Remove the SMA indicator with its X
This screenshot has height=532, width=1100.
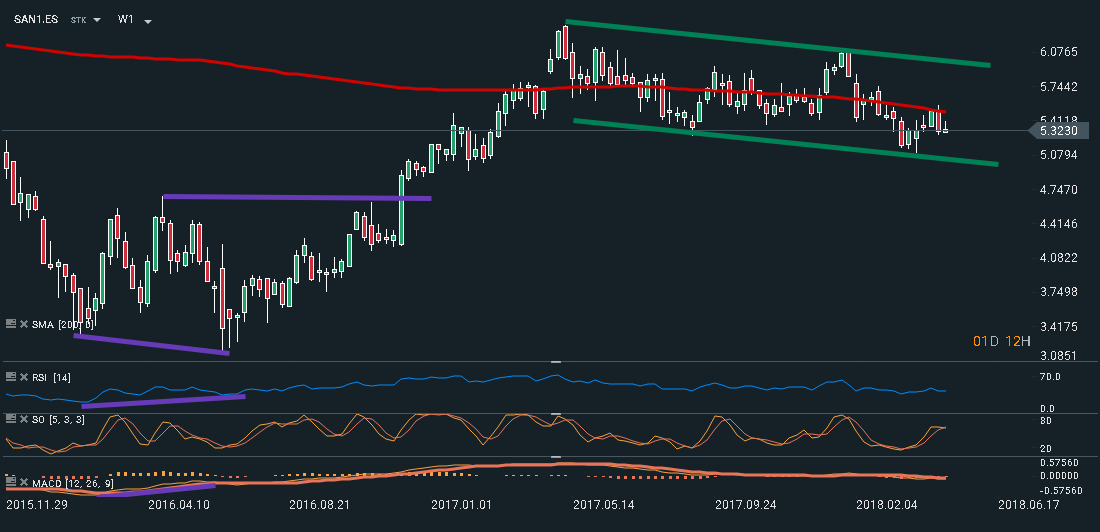click(23, 324)
